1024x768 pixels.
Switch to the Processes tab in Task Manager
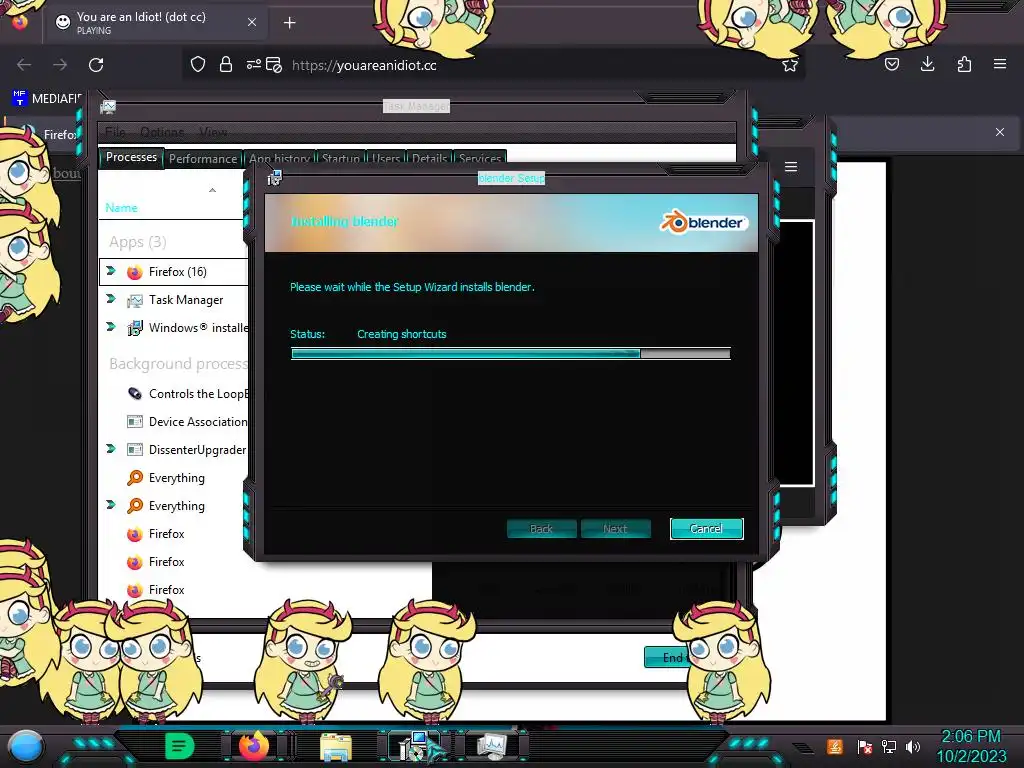pyautogui.click(x=131, y=157)
